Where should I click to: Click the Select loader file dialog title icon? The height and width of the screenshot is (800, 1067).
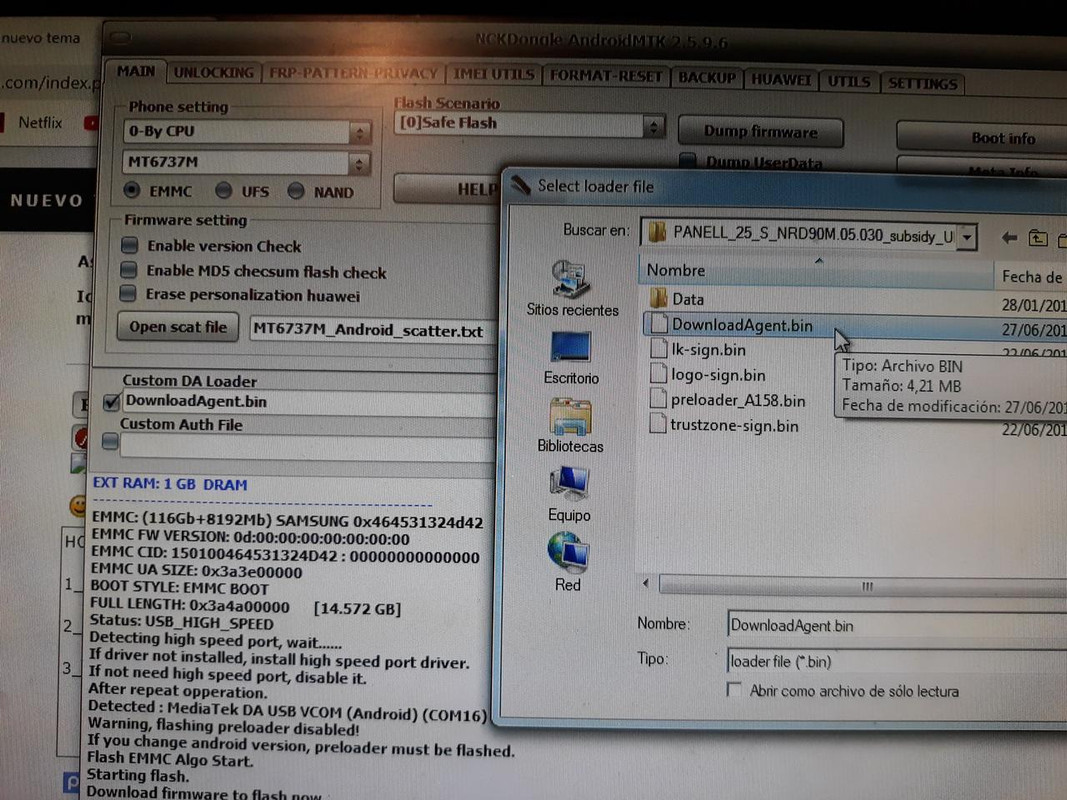521,184
